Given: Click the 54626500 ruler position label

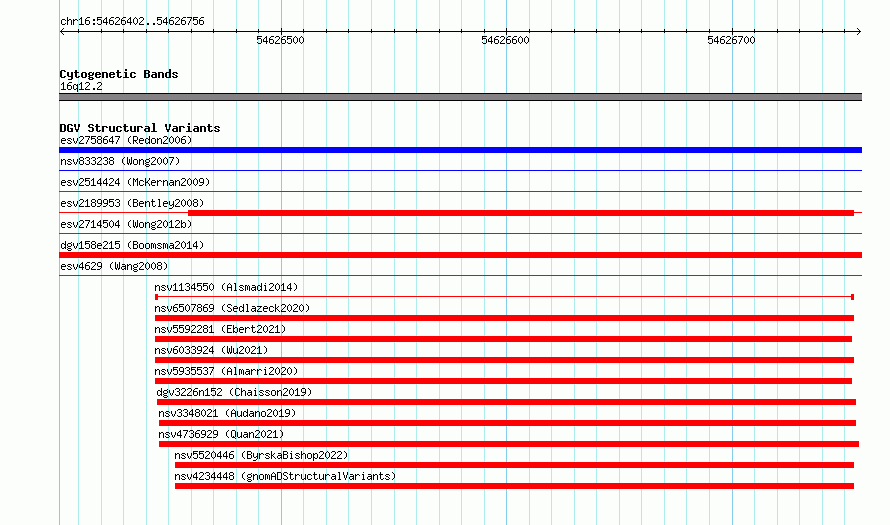Looking at the screenshot, I should tap(280, 40).
